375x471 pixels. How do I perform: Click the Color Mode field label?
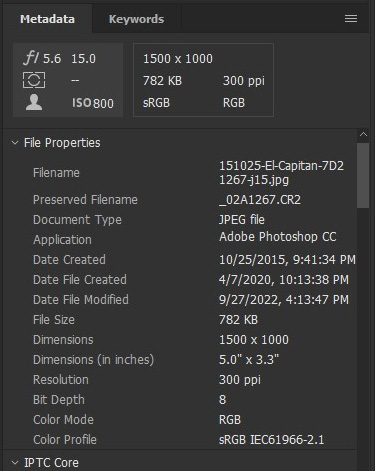(63, 420)
